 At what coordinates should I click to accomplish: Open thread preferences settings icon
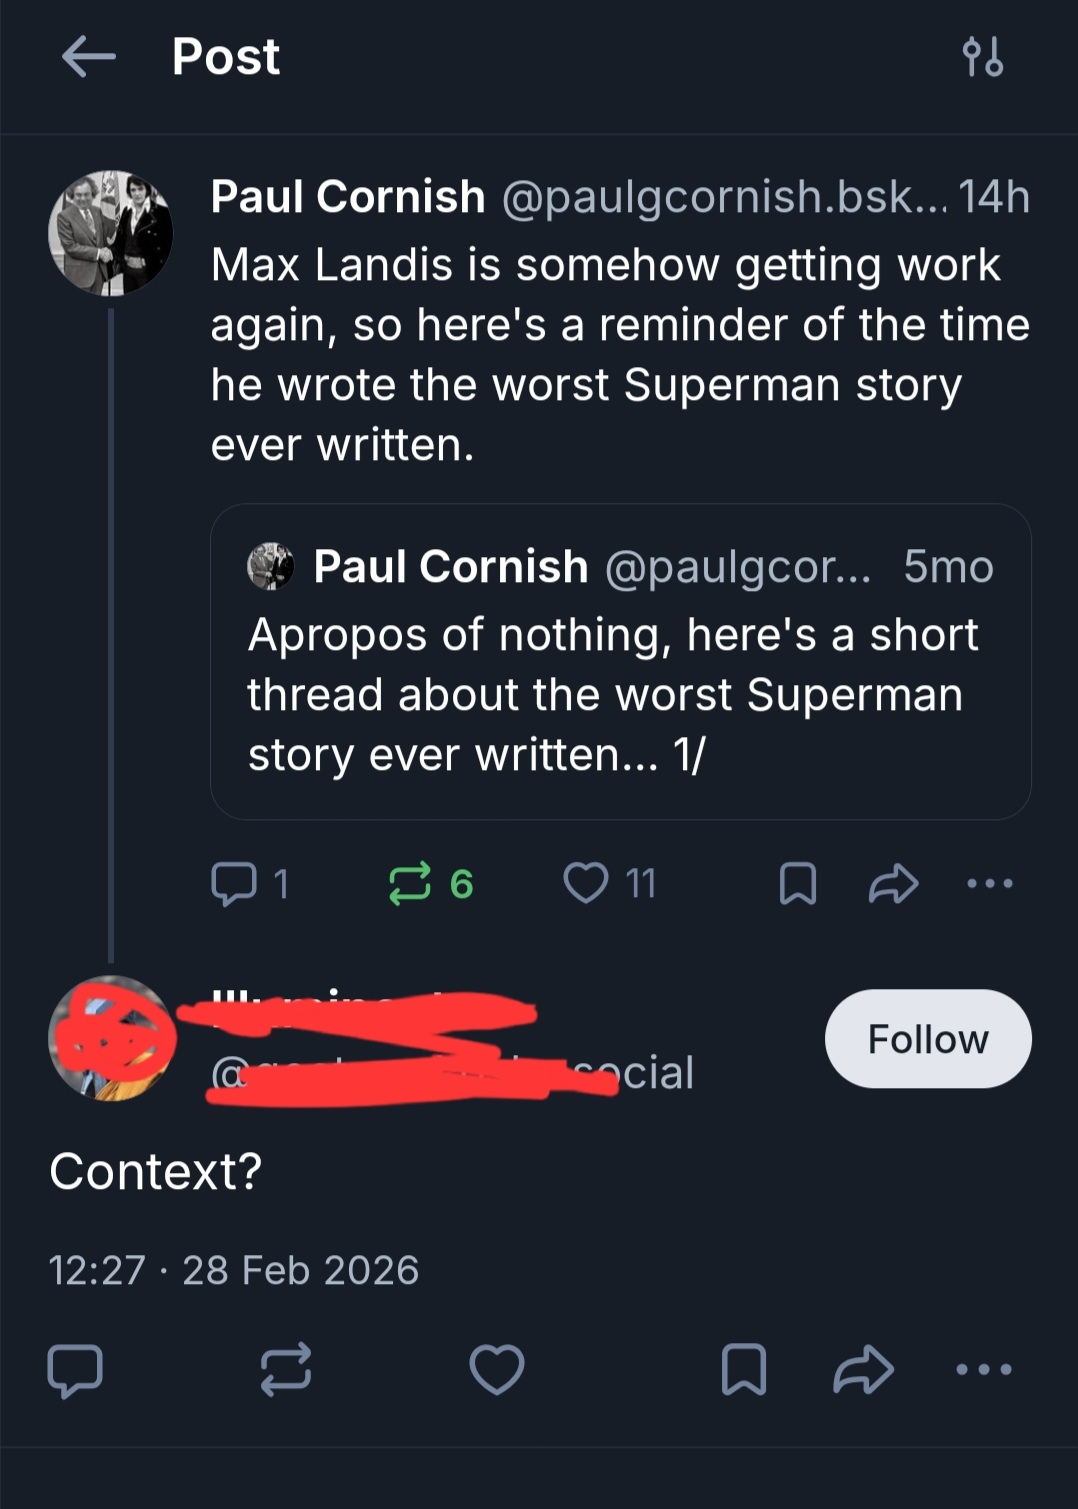point(982,57)
